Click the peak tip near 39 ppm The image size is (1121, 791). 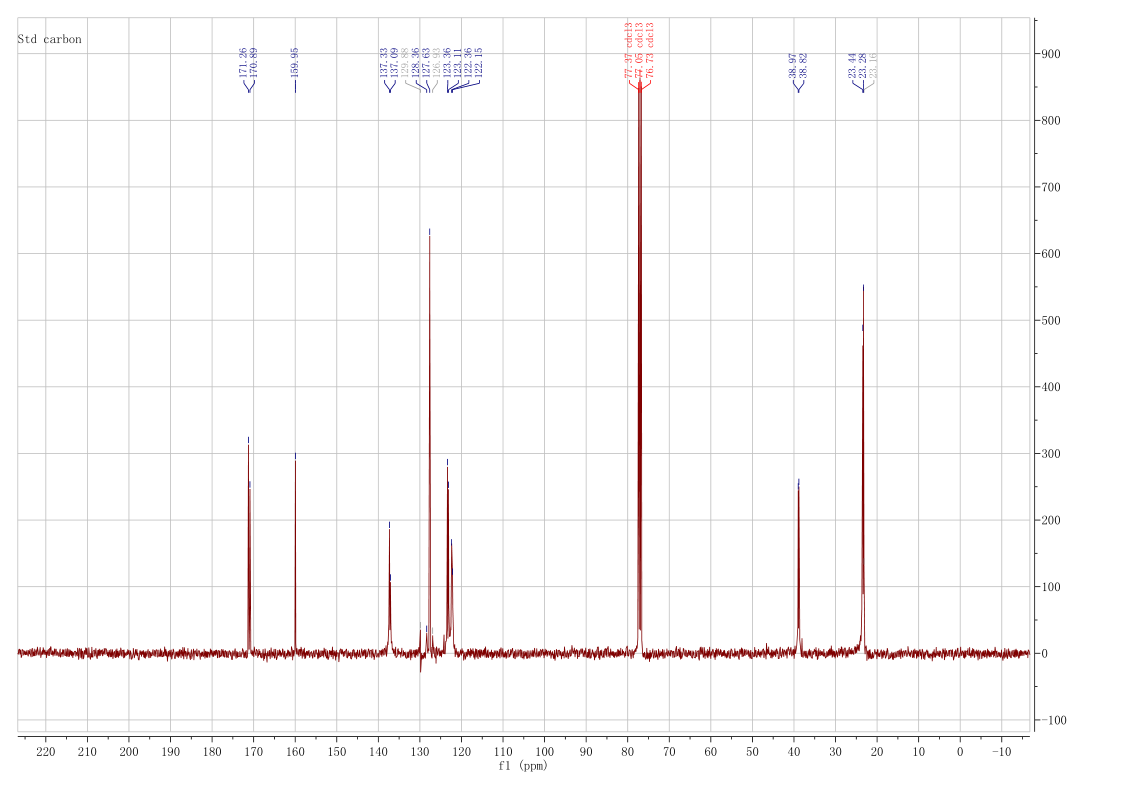point(798,482)
